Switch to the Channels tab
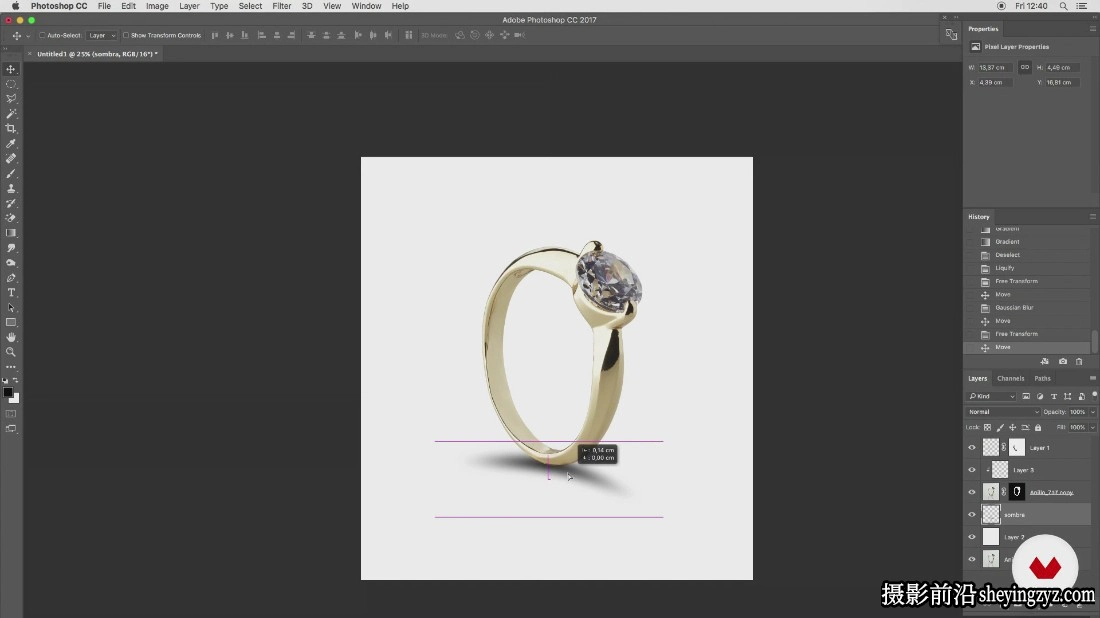 (1010, 378)
